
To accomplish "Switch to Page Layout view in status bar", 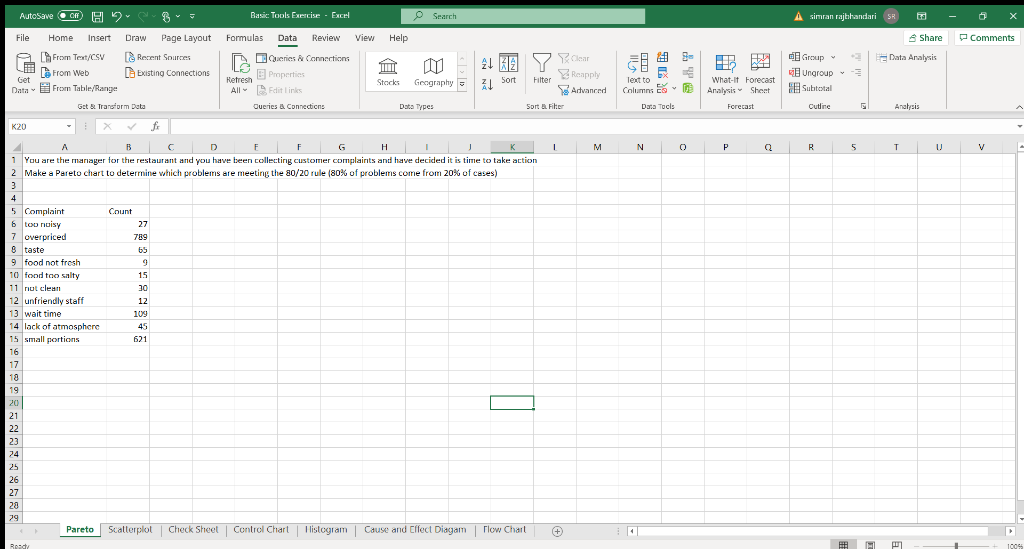I will [x=871, y=545].
